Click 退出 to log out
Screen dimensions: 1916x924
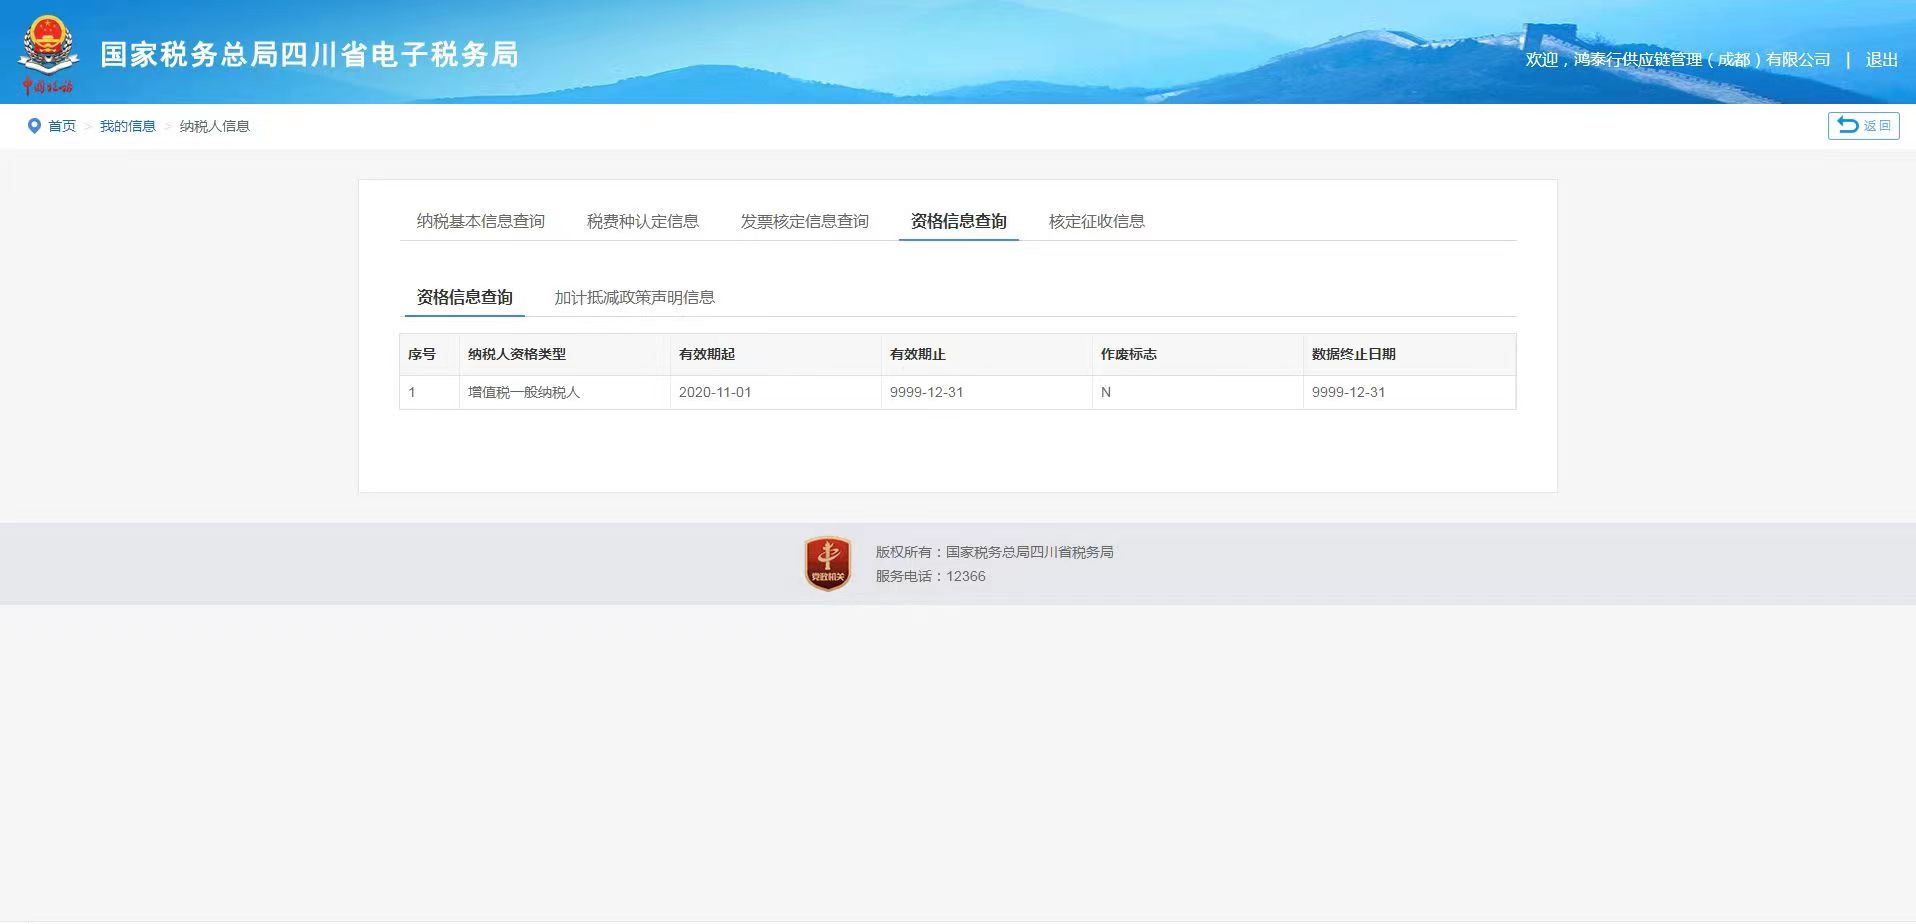[x=1881, y=60]
